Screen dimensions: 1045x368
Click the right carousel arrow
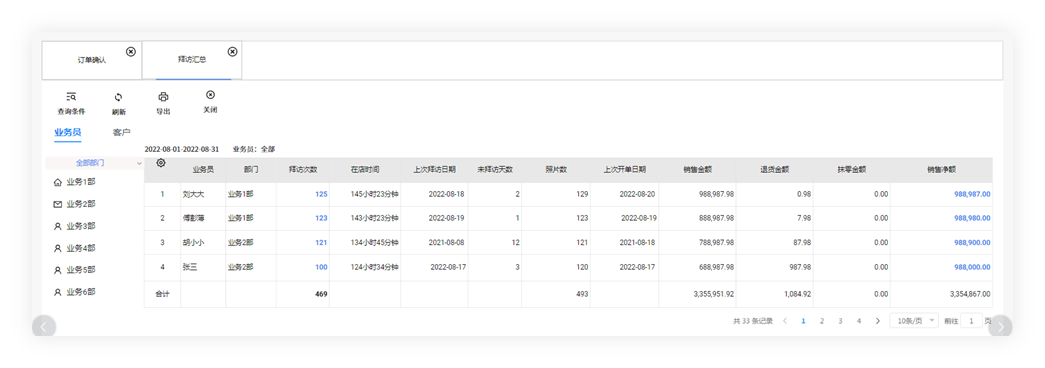tap(1000, 327)
